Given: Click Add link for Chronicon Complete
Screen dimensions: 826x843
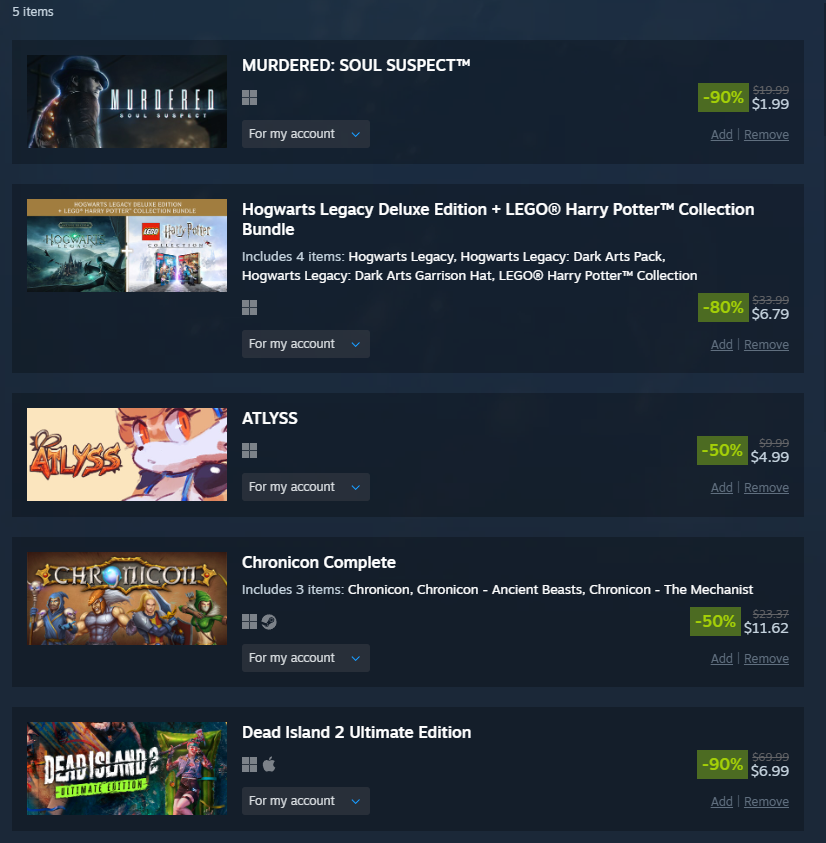Looking at the screenshot, I should coord(721,659).
